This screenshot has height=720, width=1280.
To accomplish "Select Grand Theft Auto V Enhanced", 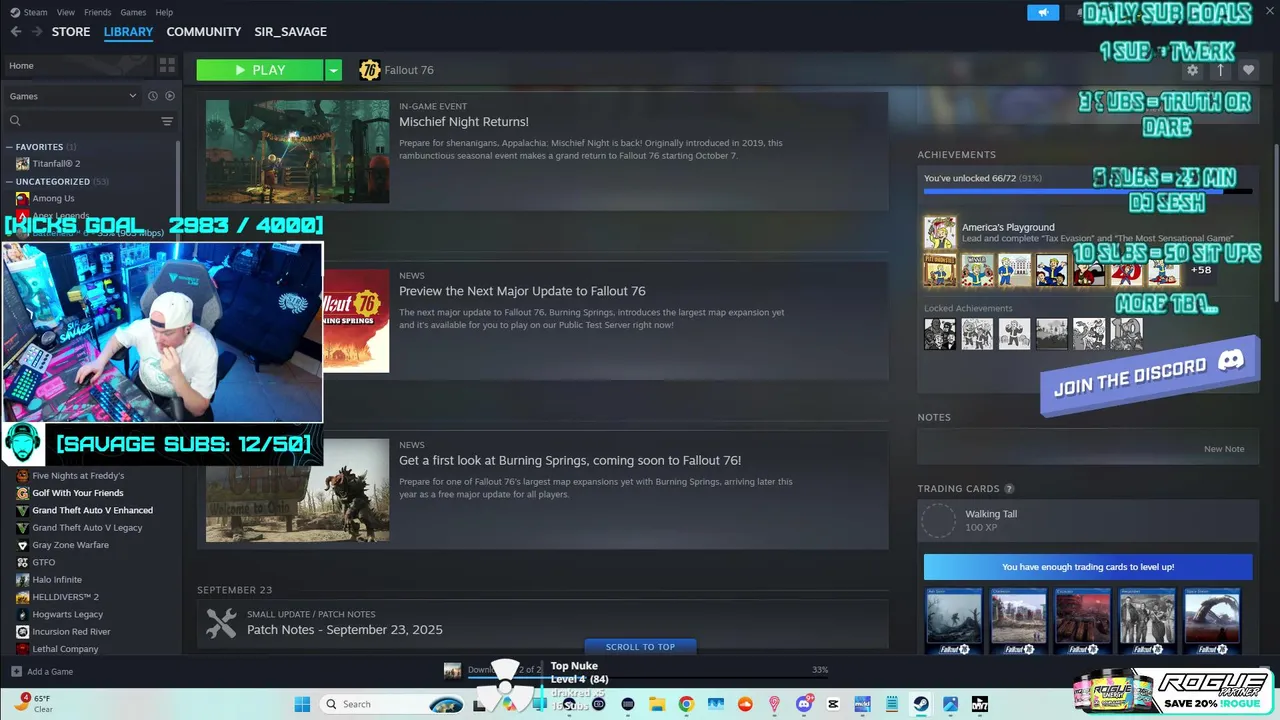I will [92, 510].
